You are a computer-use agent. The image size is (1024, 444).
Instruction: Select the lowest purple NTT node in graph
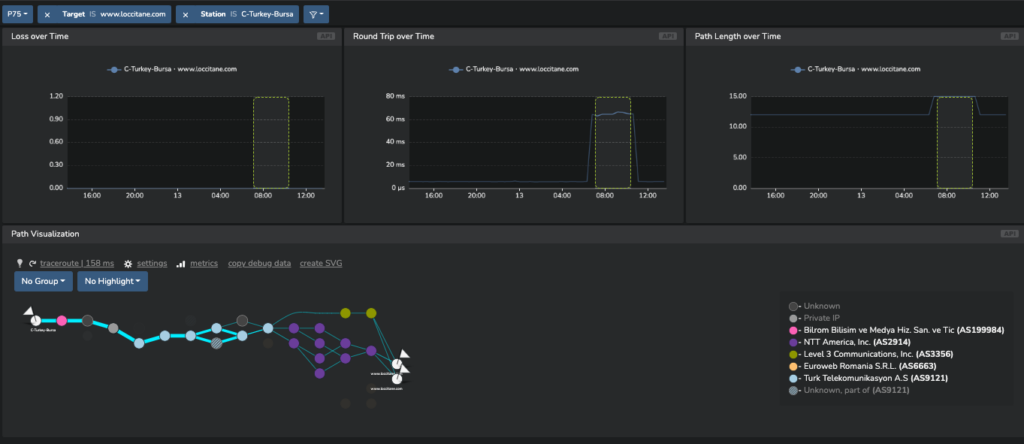319,373
